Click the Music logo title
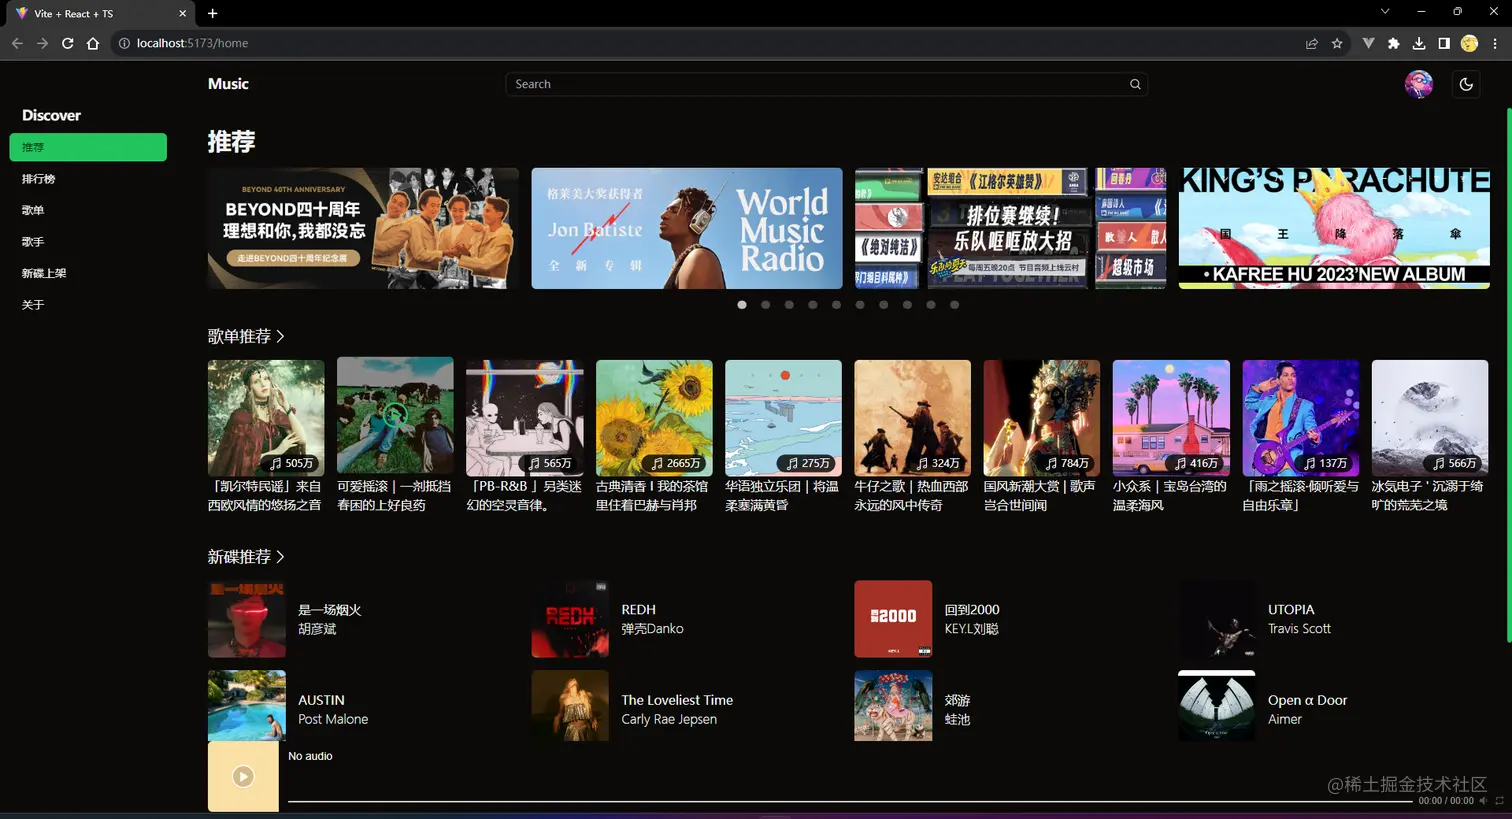1512x819 pixels. tap(228, 84)
